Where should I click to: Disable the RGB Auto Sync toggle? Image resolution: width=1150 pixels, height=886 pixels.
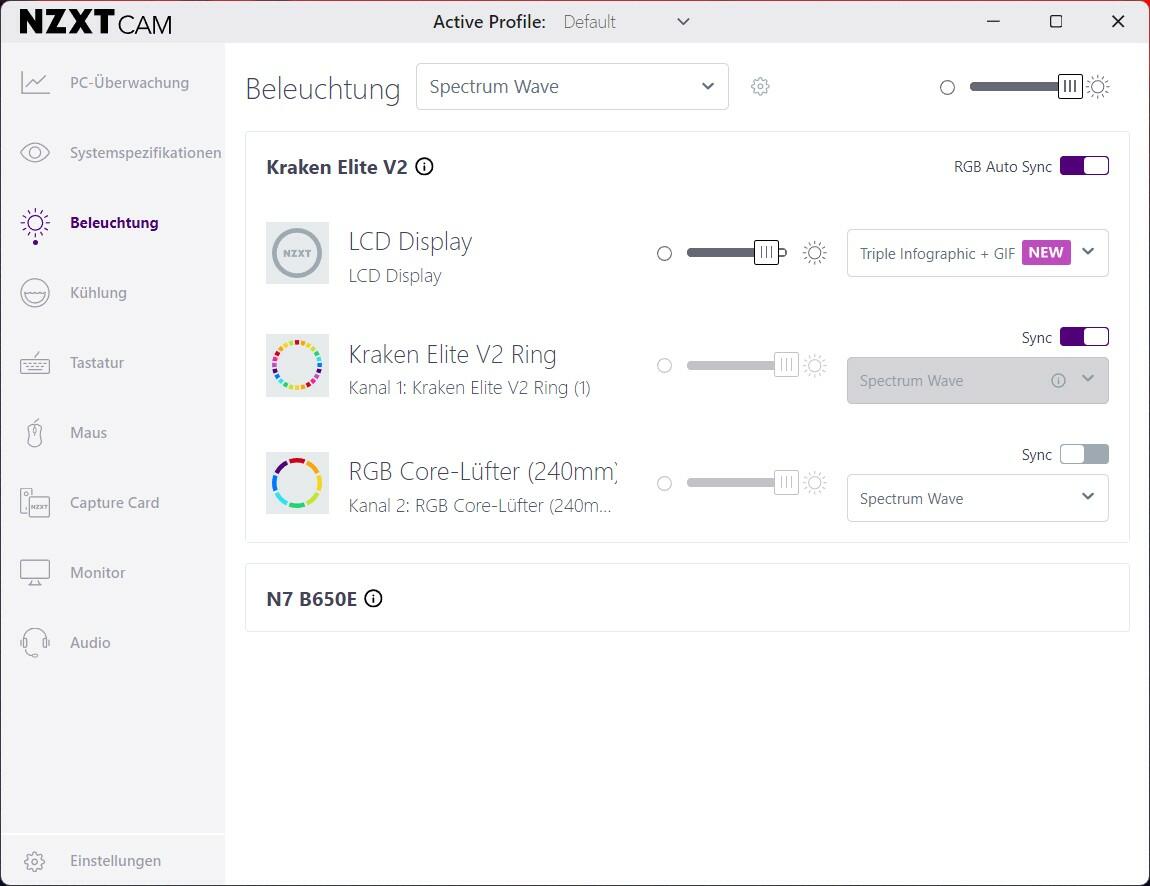pyautogui.click(x=1084, y=166)
